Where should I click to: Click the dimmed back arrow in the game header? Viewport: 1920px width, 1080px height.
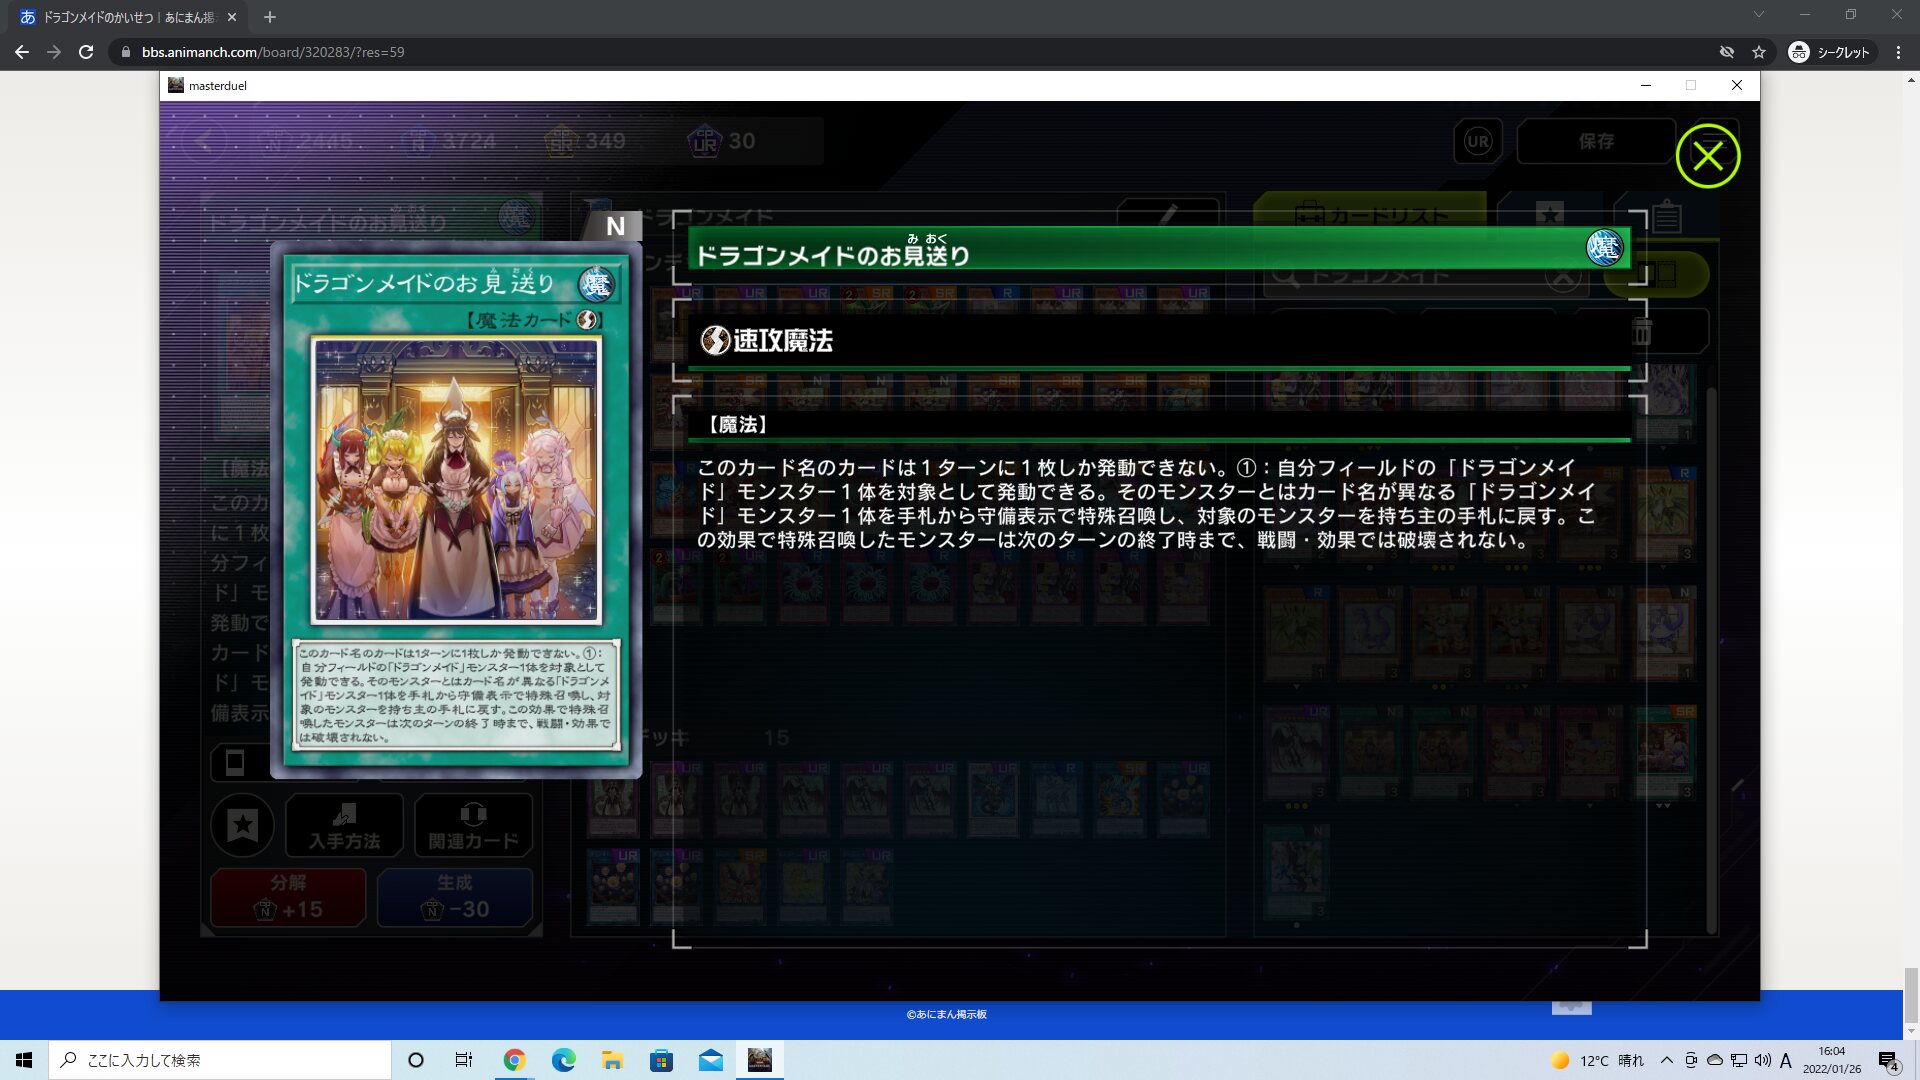[x=204, y=141]
